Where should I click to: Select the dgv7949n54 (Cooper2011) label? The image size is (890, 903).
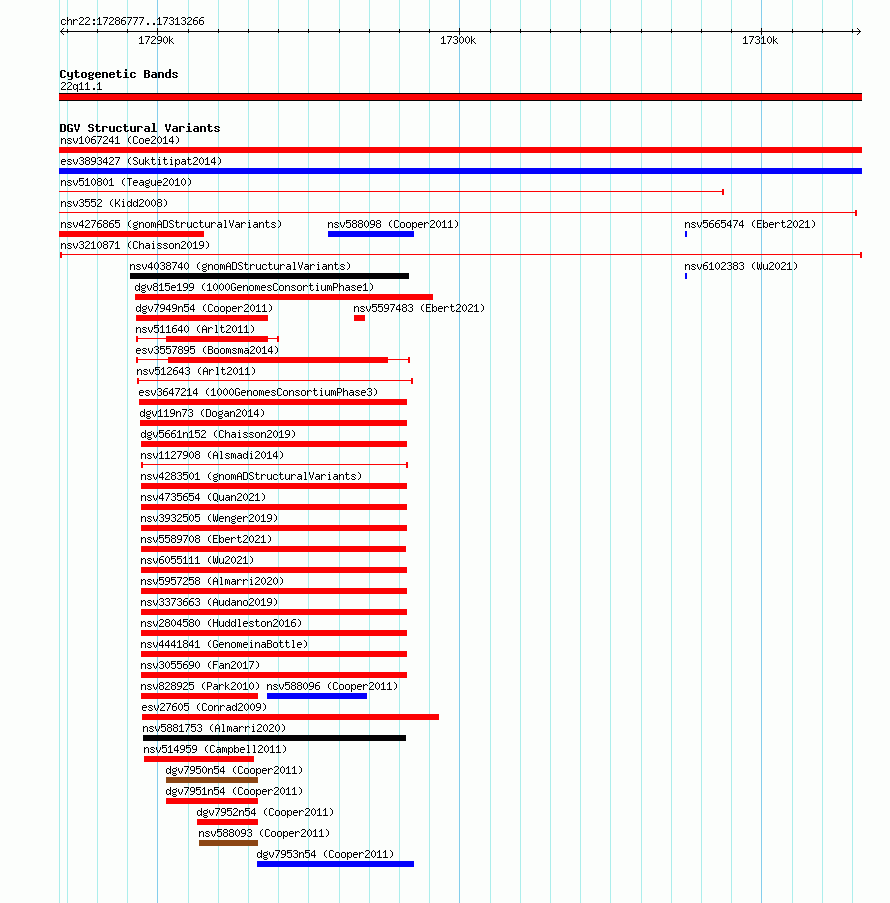click(x=204, y=308)
